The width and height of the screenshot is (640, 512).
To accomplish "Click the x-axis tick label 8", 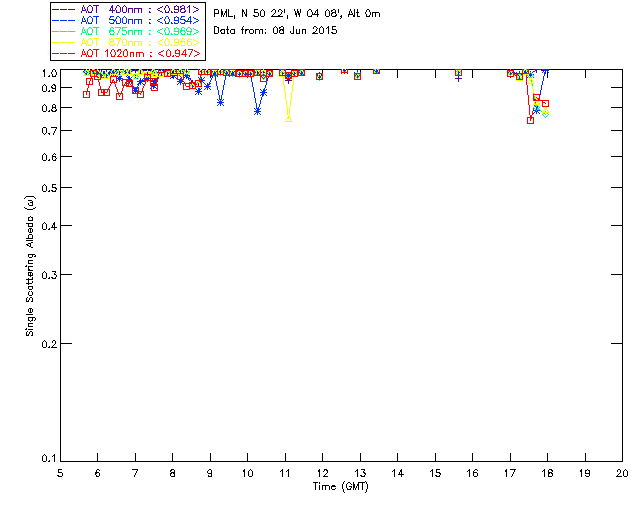I will [173, 473].
